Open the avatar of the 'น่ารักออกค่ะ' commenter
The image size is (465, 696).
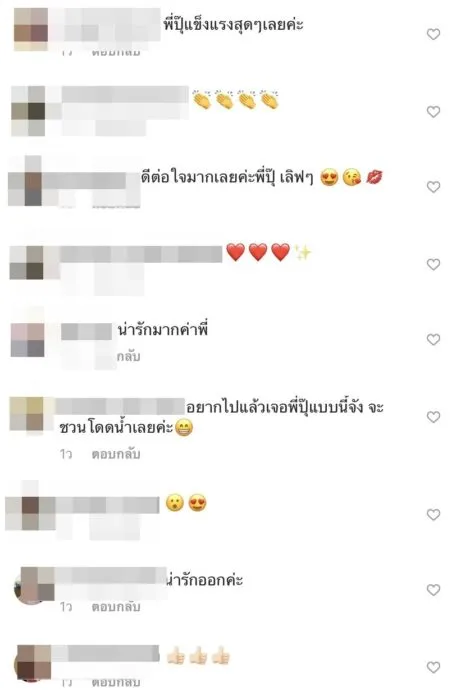(x=34, y=585)
